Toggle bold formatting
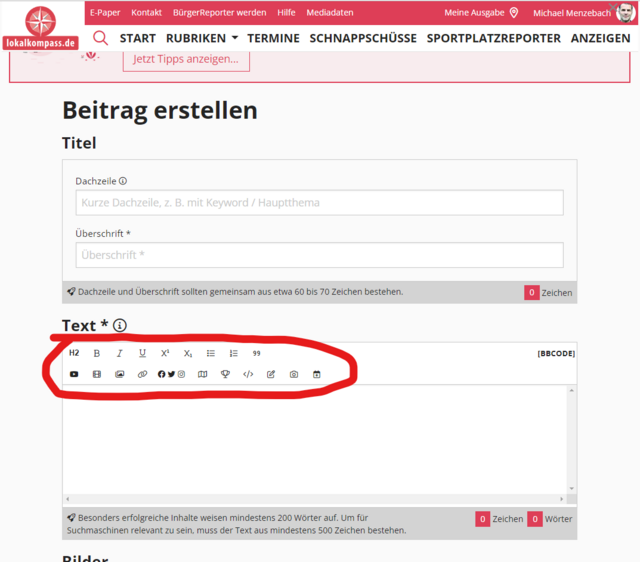640x562 pixels. click(x=97, y=353)
